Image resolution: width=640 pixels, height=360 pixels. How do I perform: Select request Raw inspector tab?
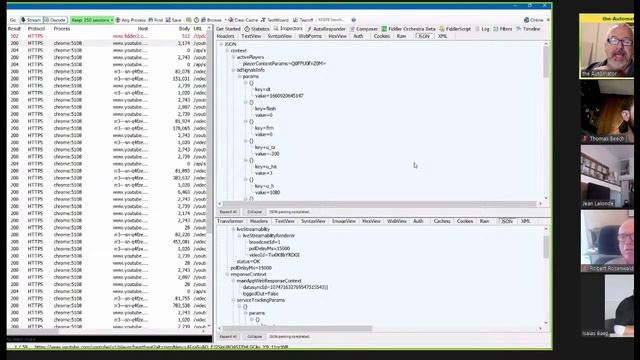pyautogui.click(x=401, y=36)
